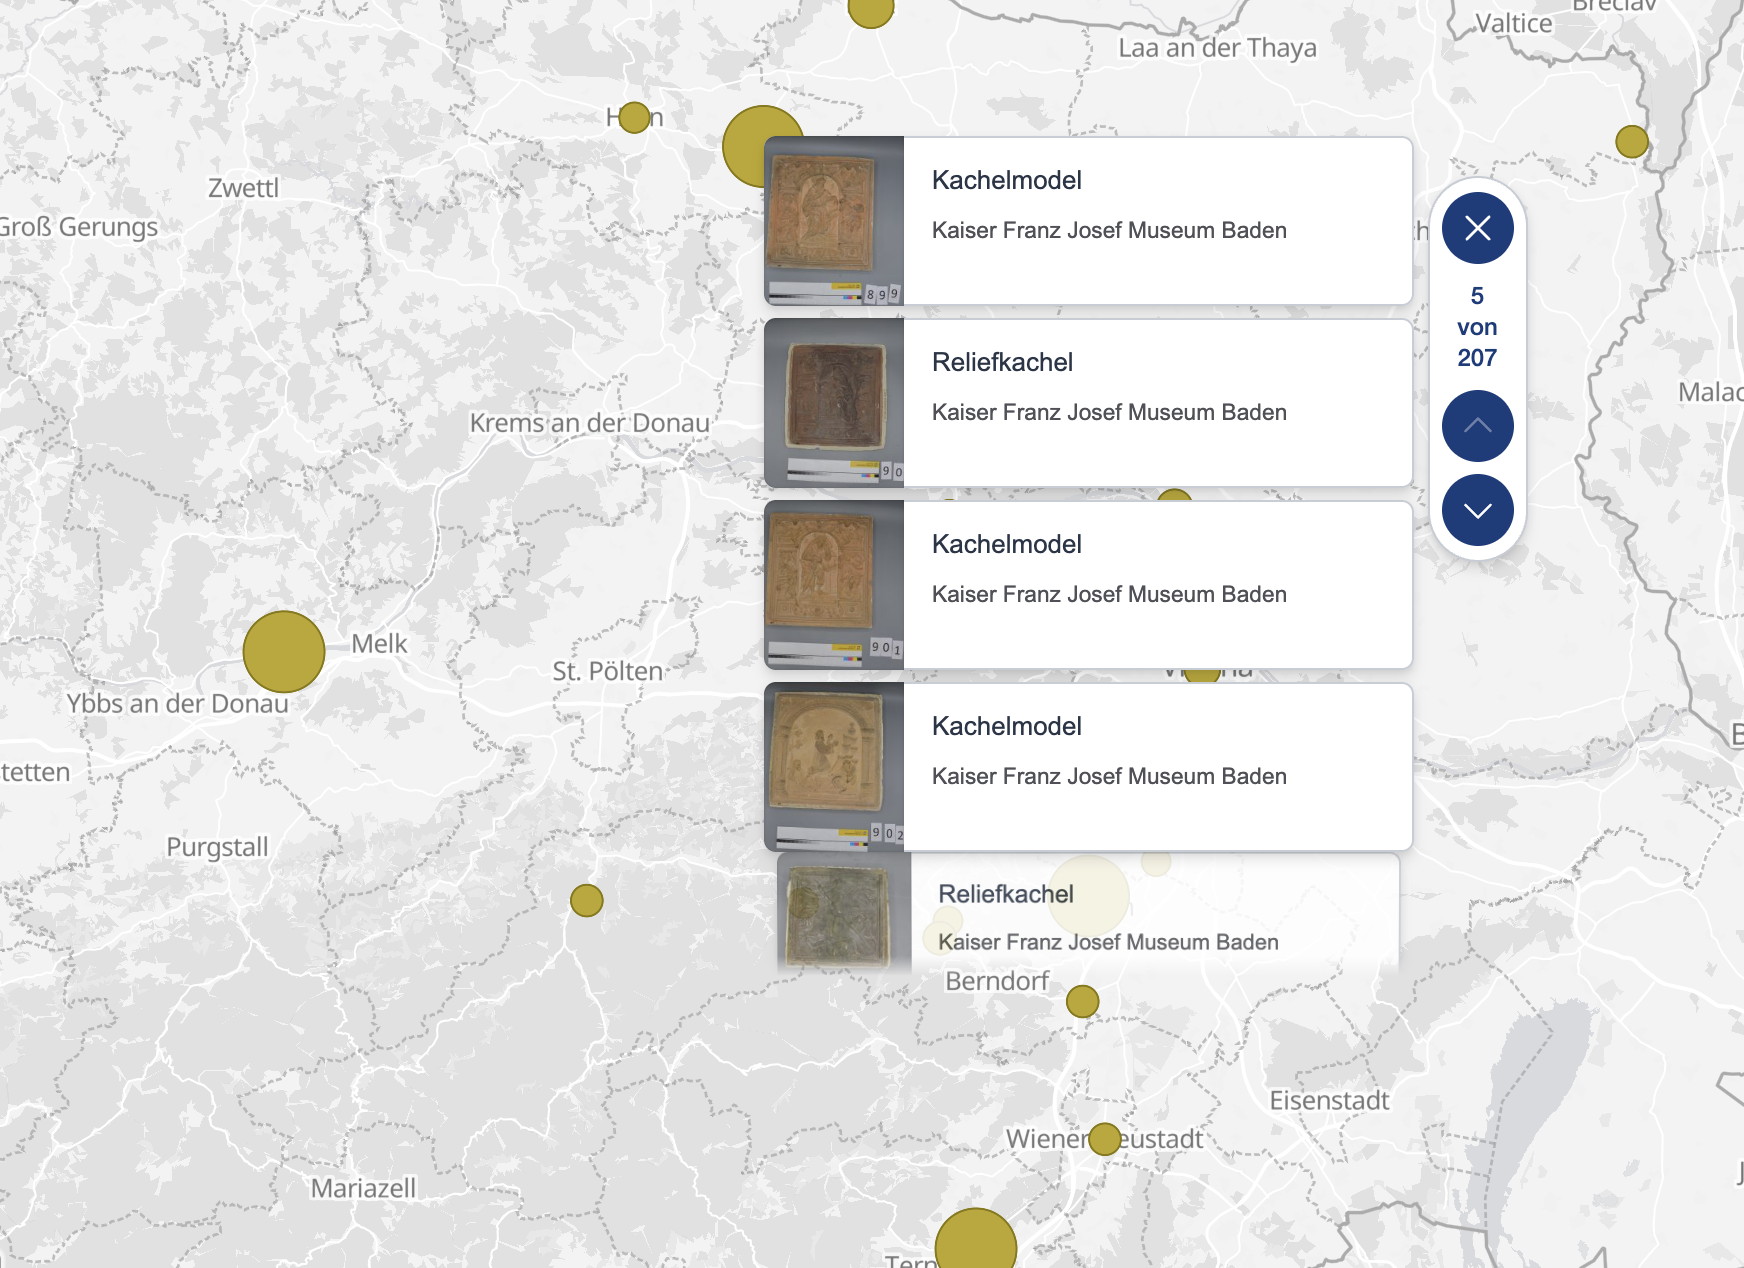The height and width of the screenshot is (1268, 1744).
Task: Click the Kaiser Franz Josef Museum Baden label
Action: click(1109, 230)
